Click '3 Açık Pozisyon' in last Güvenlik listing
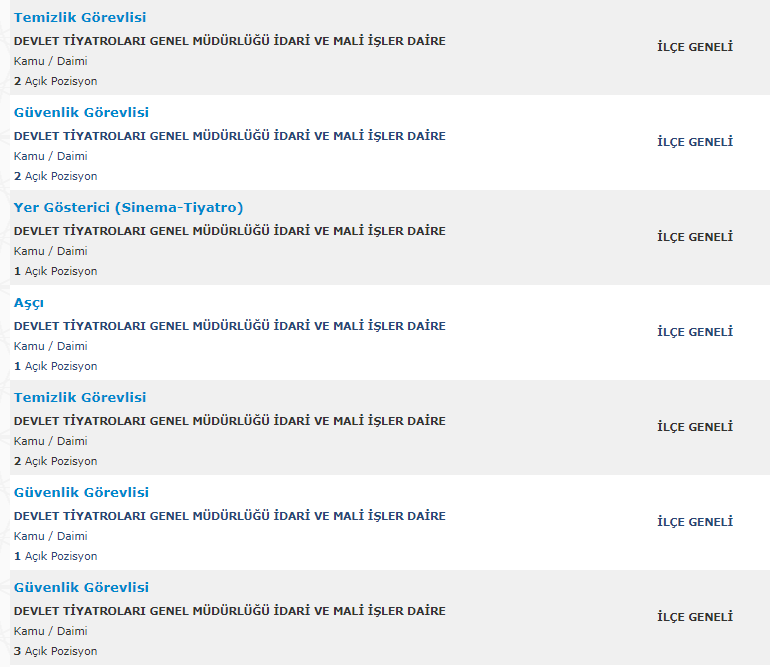770x667 pixels. click(55, 651)
